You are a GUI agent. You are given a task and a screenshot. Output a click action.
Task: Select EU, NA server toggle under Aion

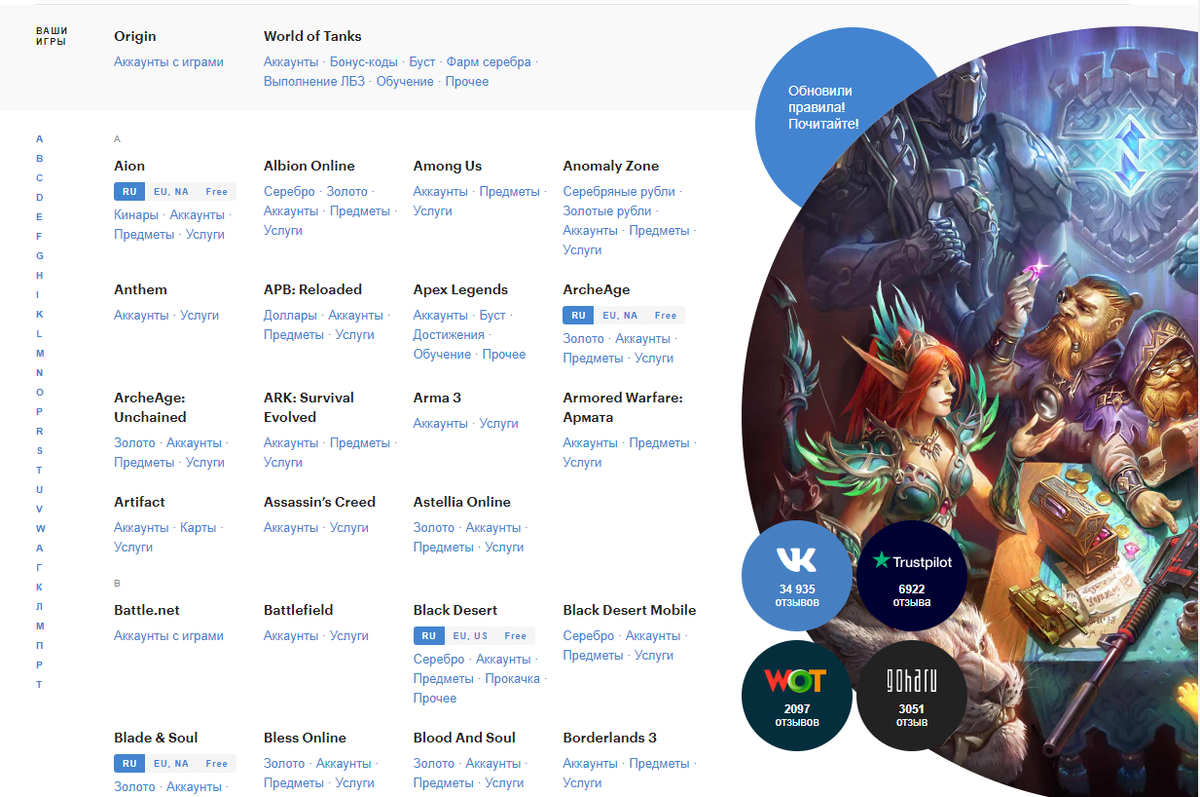point(171,191)
